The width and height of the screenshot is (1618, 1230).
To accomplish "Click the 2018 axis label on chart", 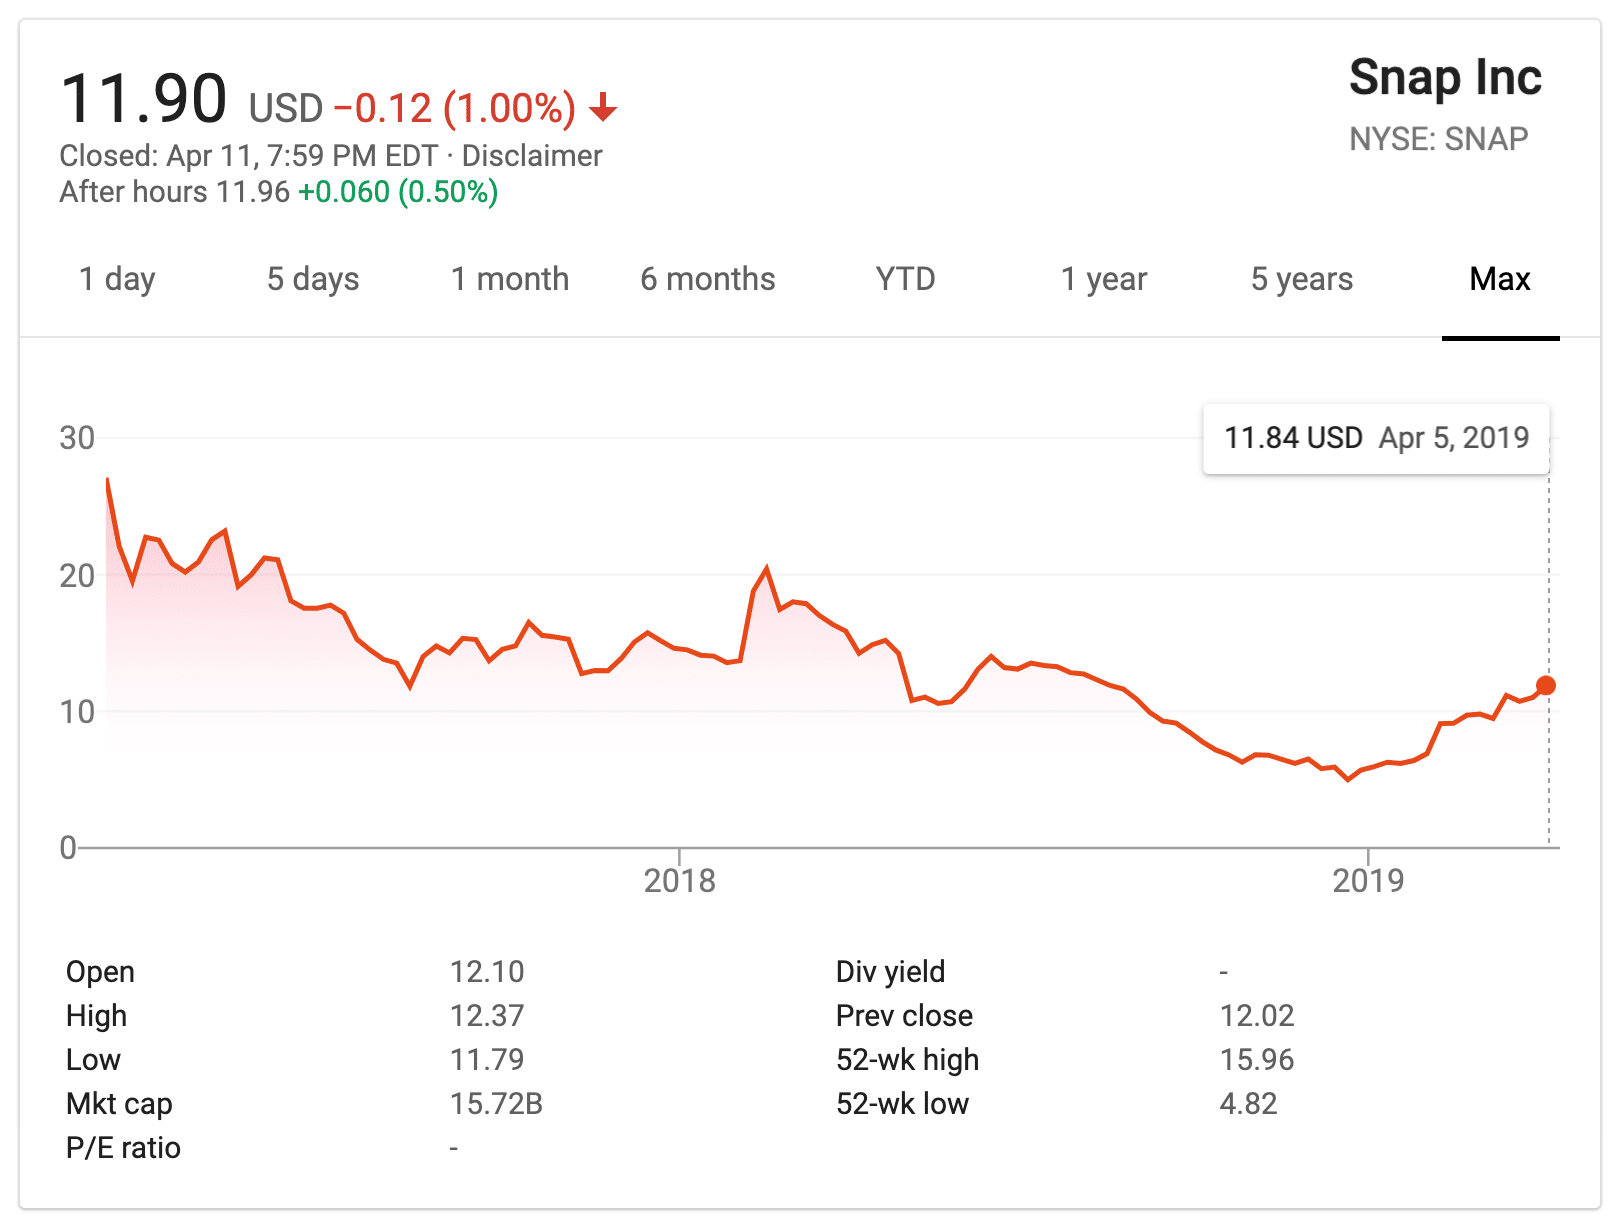I will point(681,880).
